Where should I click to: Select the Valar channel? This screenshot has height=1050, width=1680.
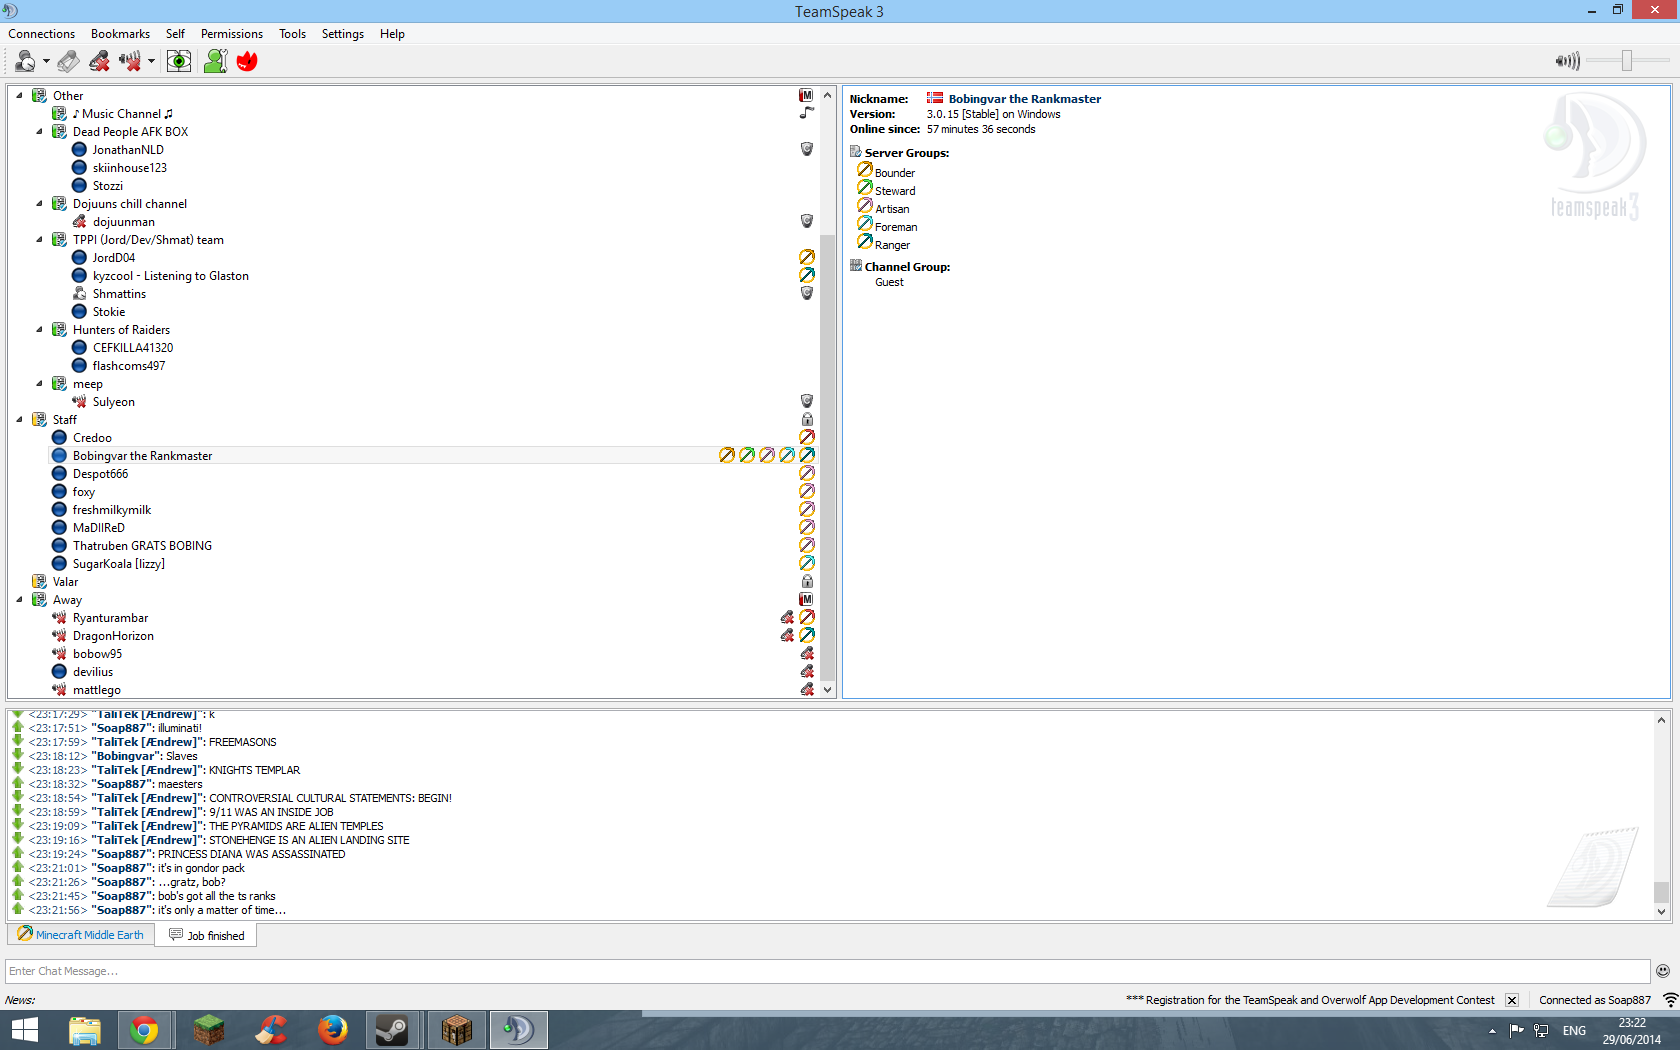tap(65, 582)
